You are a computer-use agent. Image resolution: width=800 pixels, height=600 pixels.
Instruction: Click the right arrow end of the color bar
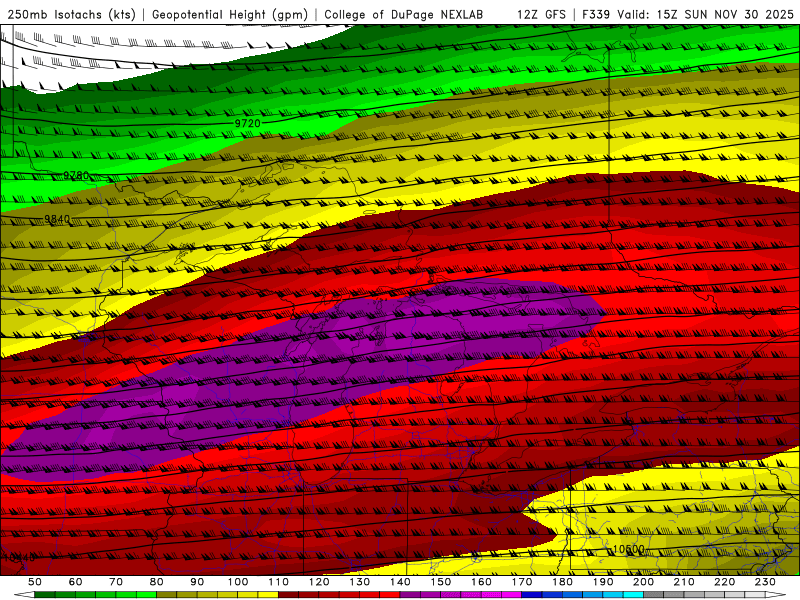776,595
